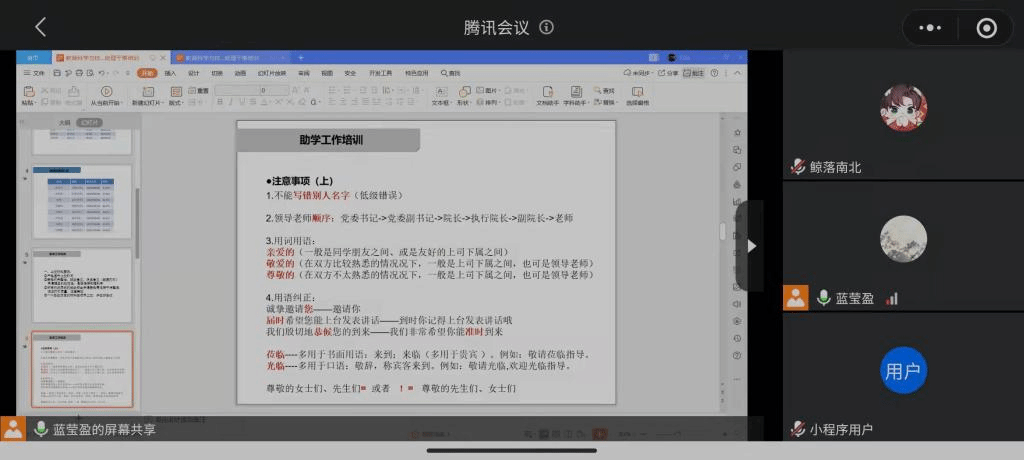
Task: Open the three-dots more options menu
Action: pos(930,28)
